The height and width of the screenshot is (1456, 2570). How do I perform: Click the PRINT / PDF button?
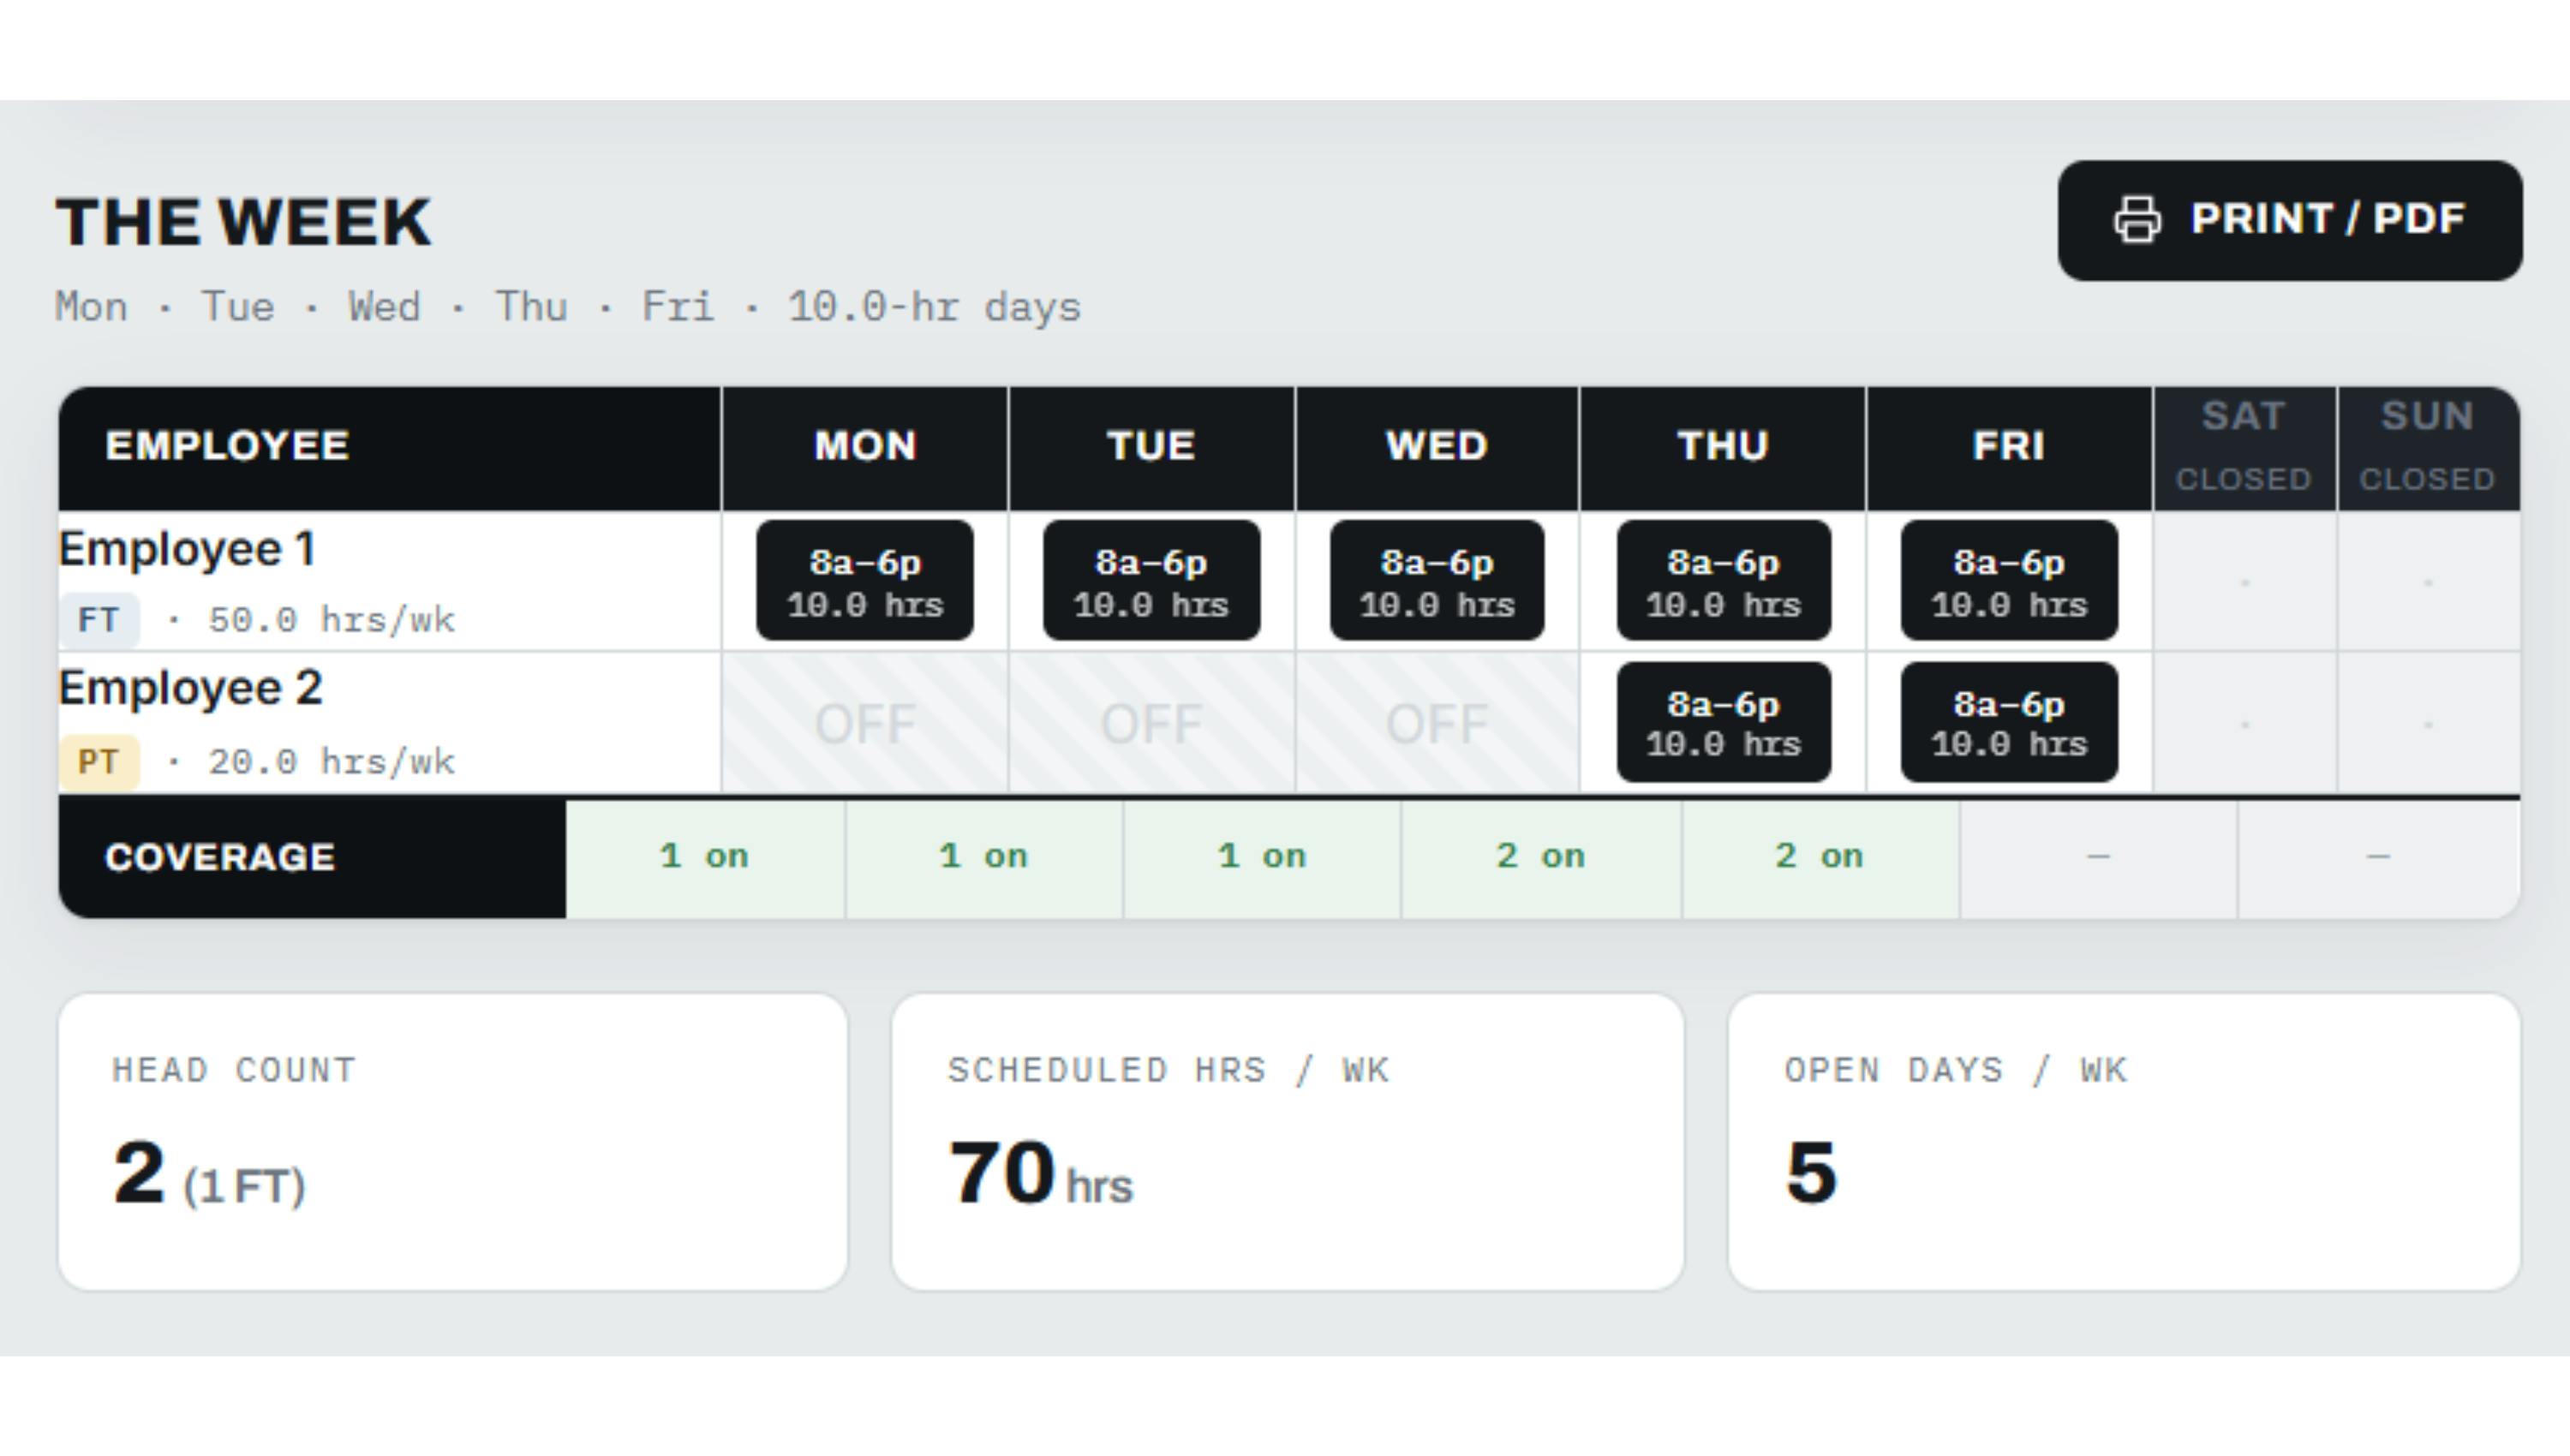coord(2290,220)
